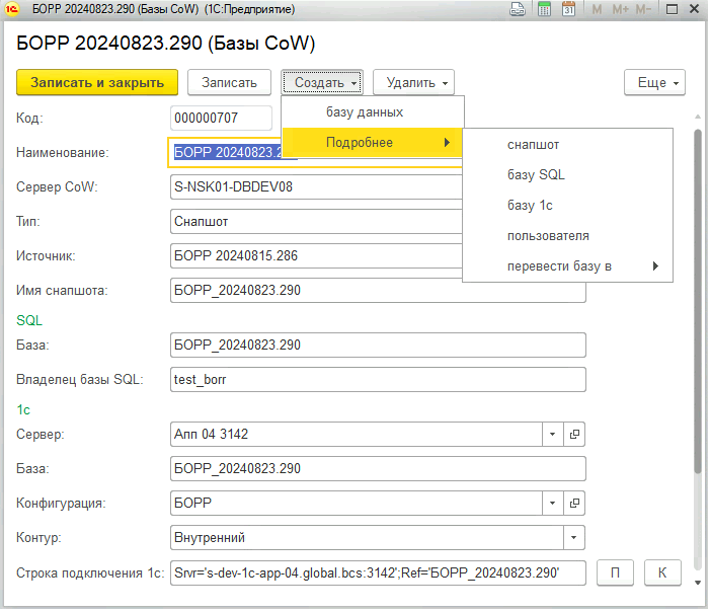Focus the Код field 000000707
This screenshot has width=708, height=609.
point(221,118)
